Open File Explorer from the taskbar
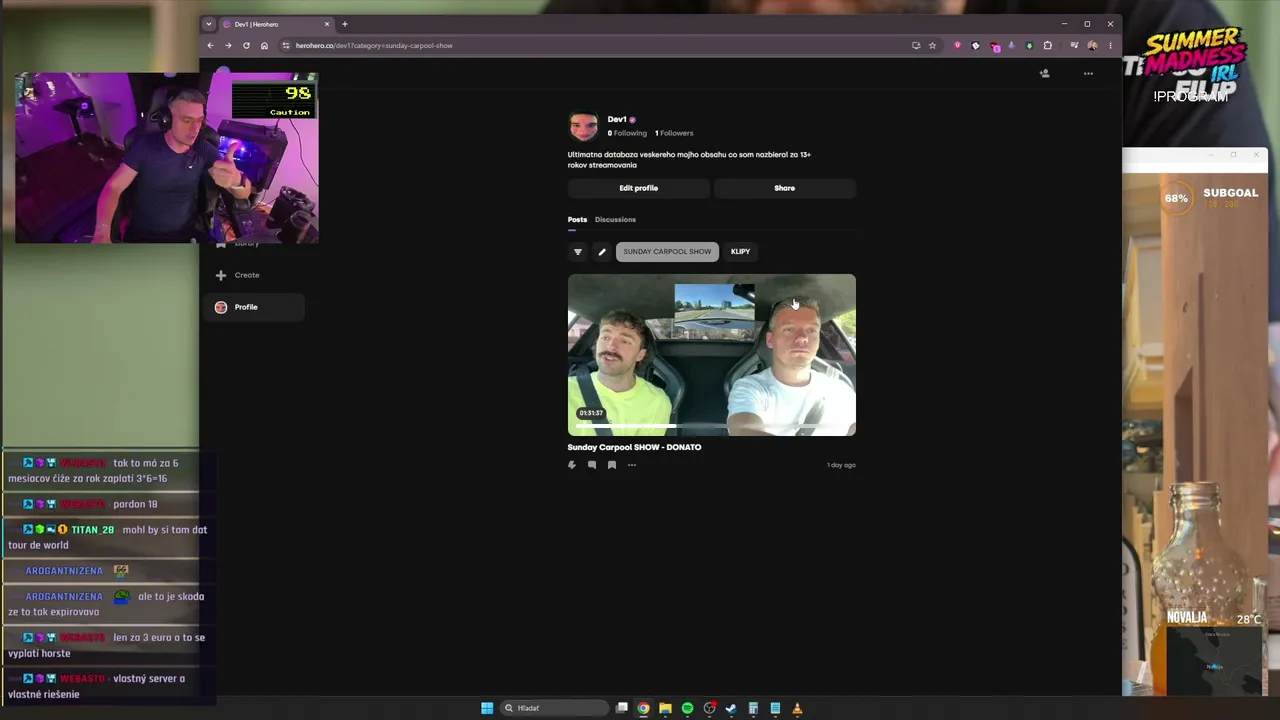 (x=665, y=708)
